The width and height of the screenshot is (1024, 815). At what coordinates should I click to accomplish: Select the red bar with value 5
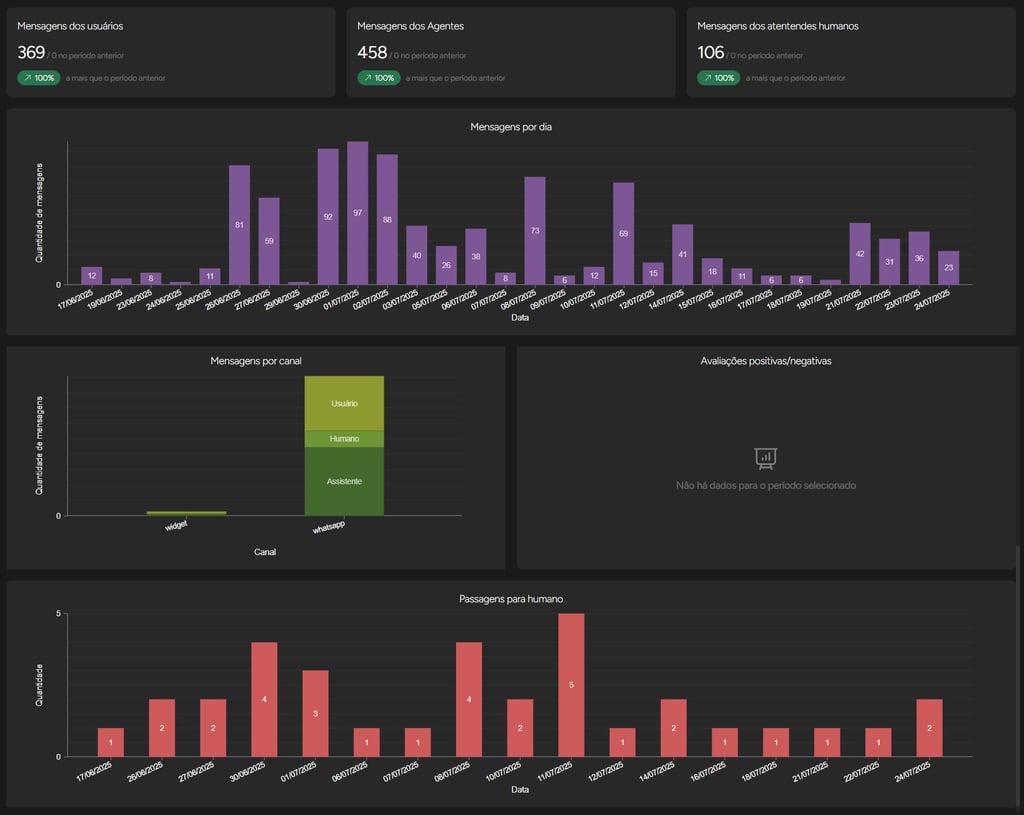tap(571, 685)
